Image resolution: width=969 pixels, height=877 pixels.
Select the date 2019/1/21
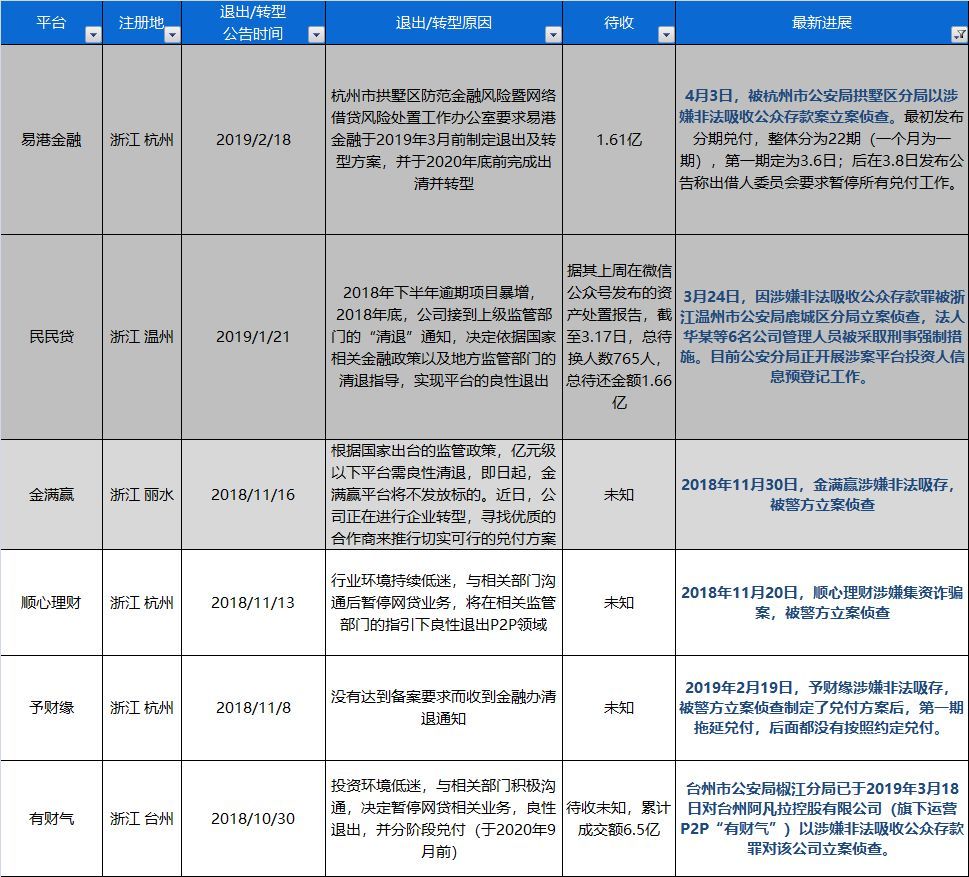tap(253, 337)
